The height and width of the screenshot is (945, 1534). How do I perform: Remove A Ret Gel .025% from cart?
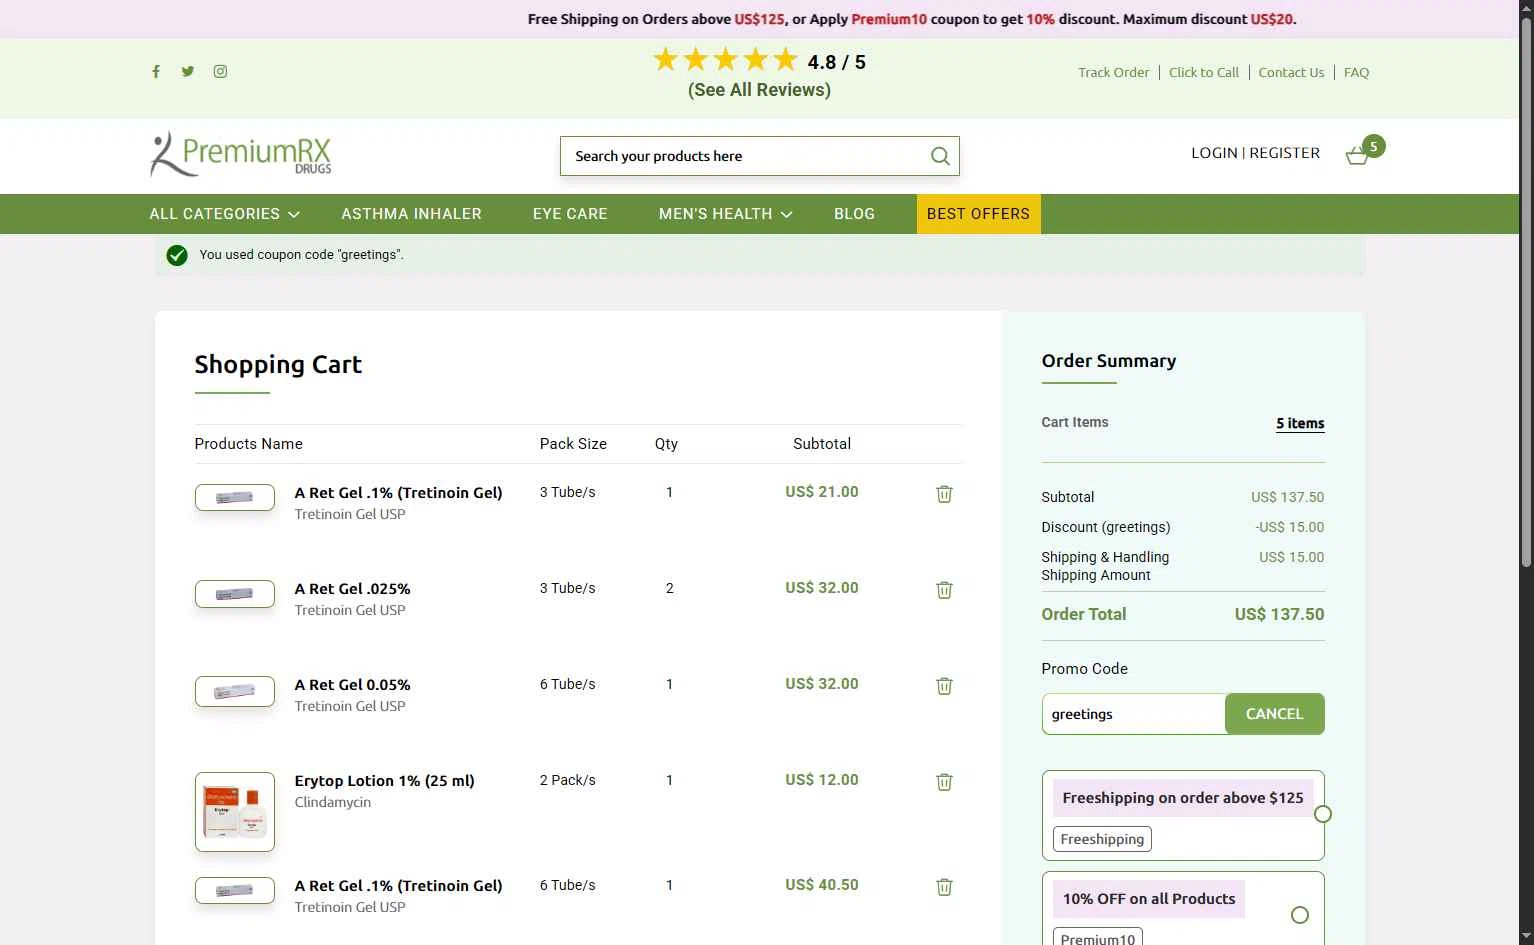point(944,590)
